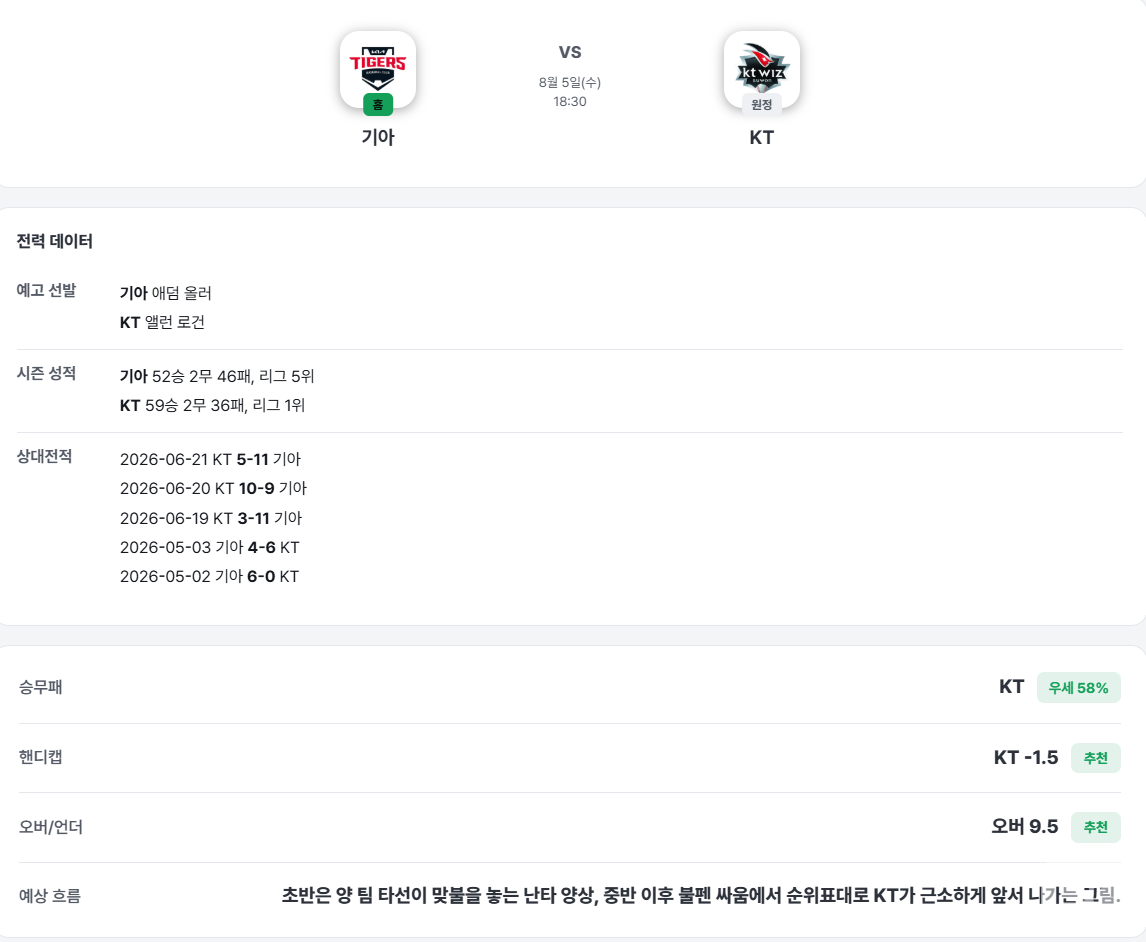This screenshot has width=1146, height=942.
Task: Open the 2026-05-03 기아 4-6 KT match result
Action: pyautogui.click(x=210, y=547)
